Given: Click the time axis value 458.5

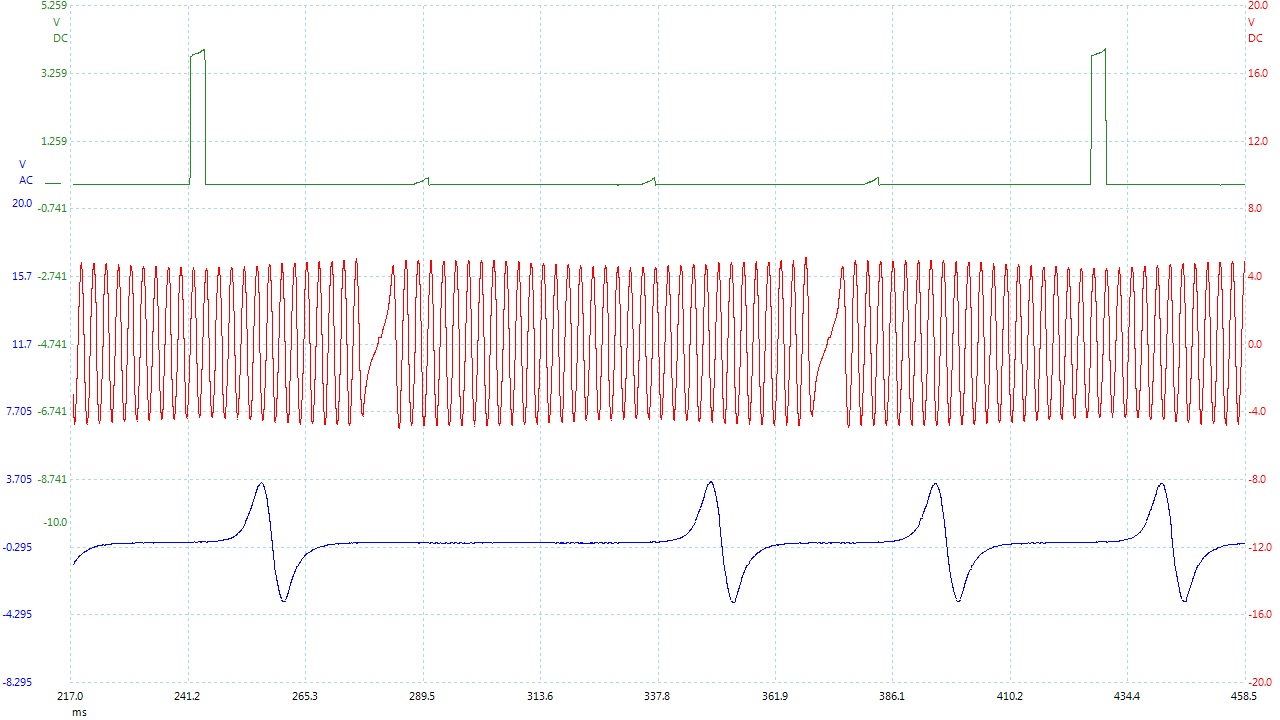Looking at the screenshot, I should 1244,697.
